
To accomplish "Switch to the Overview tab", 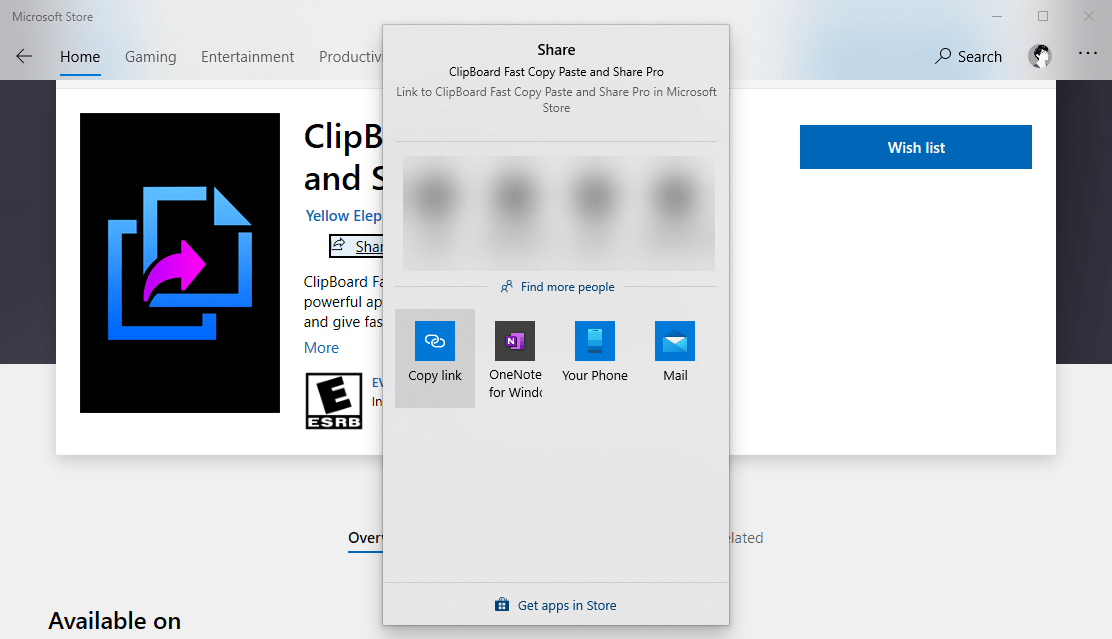I will pos(365,538).
